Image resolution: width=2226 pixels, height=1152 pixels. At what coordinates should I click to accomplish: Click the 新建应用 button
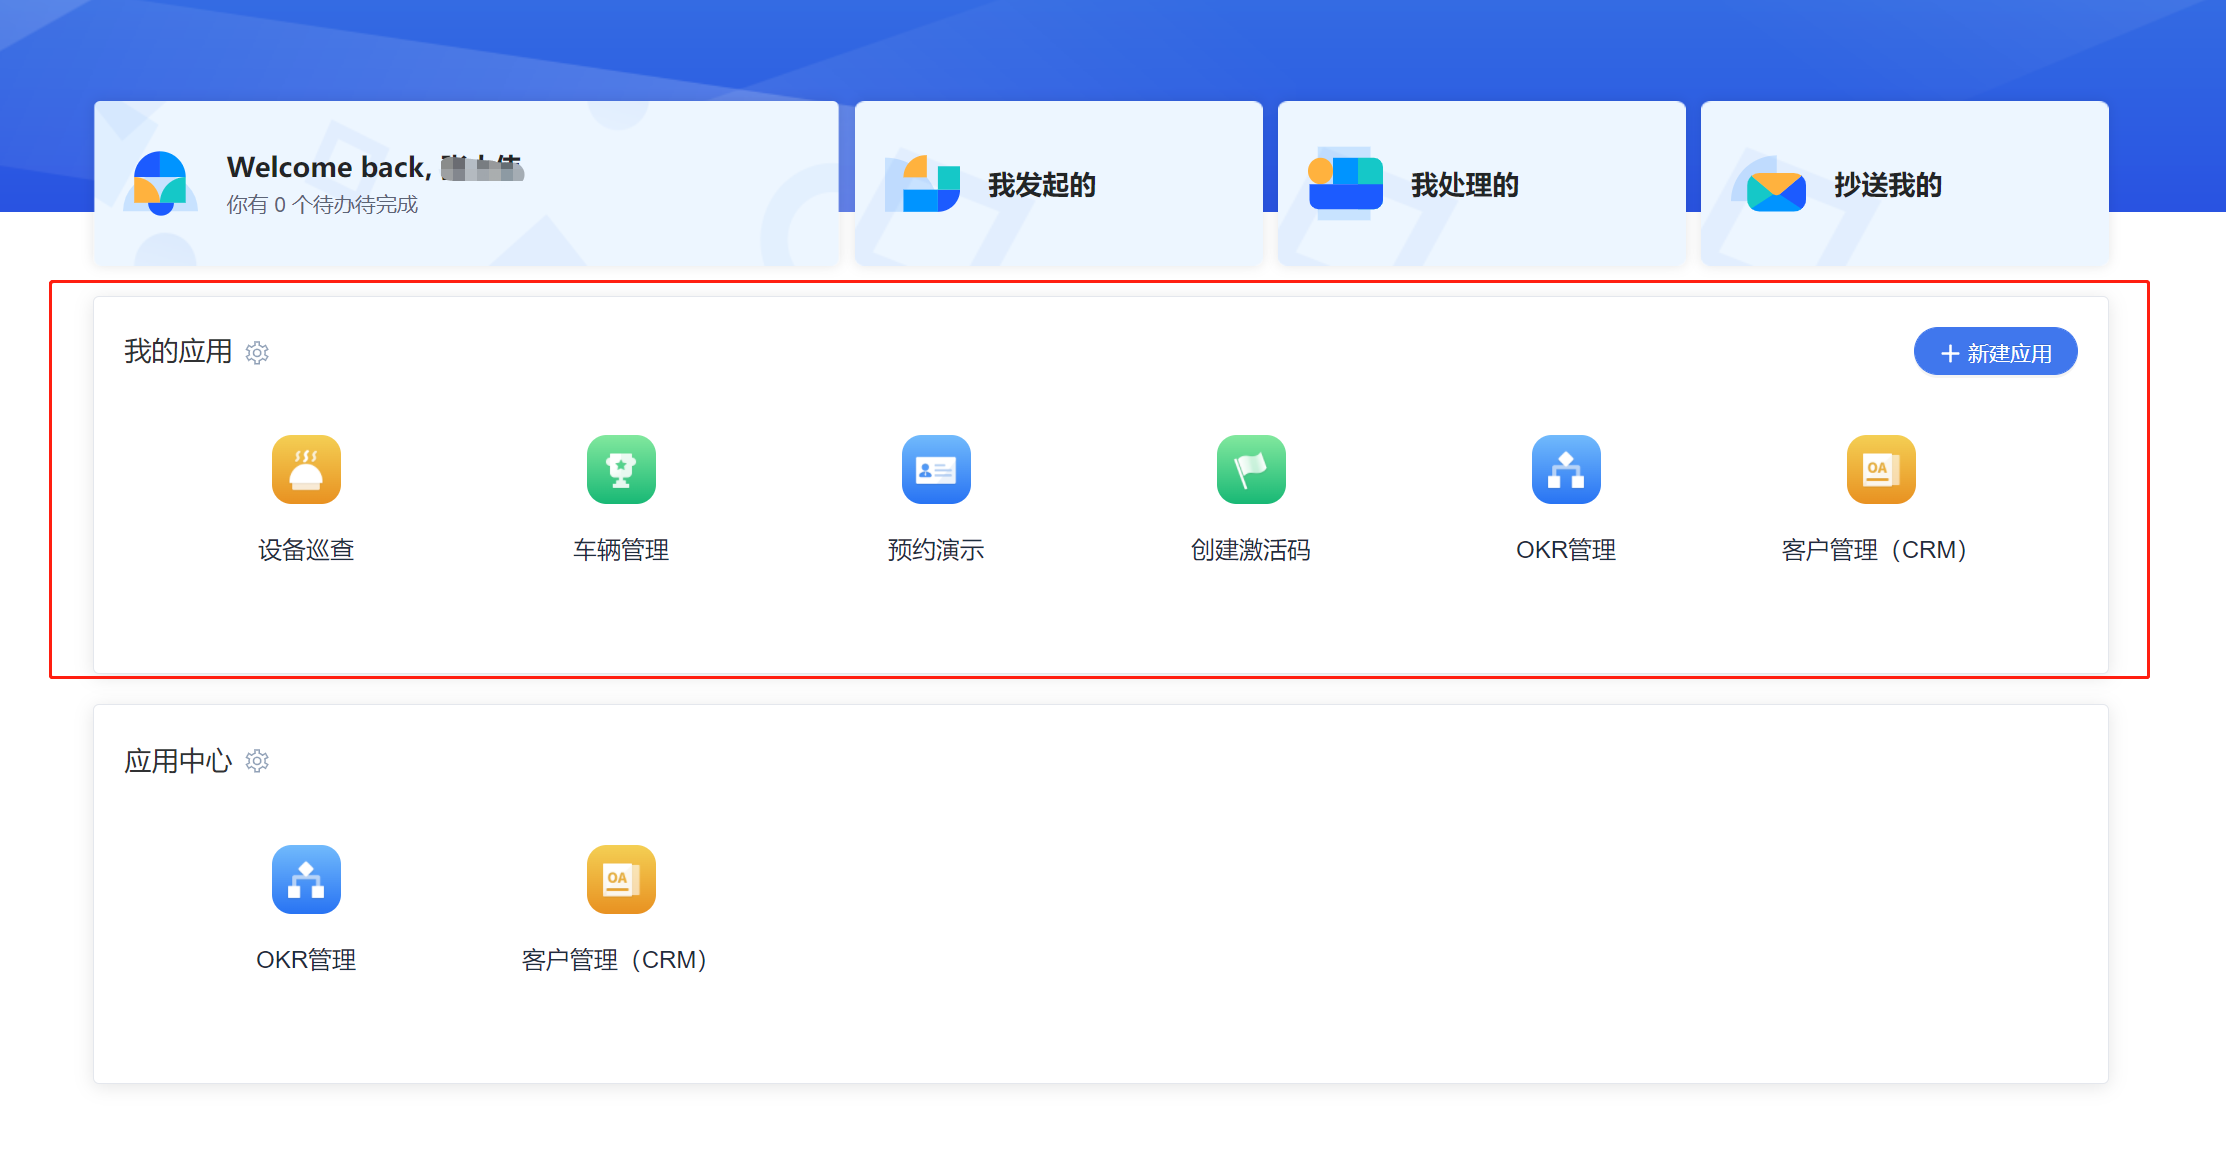tap(1995, 352)
